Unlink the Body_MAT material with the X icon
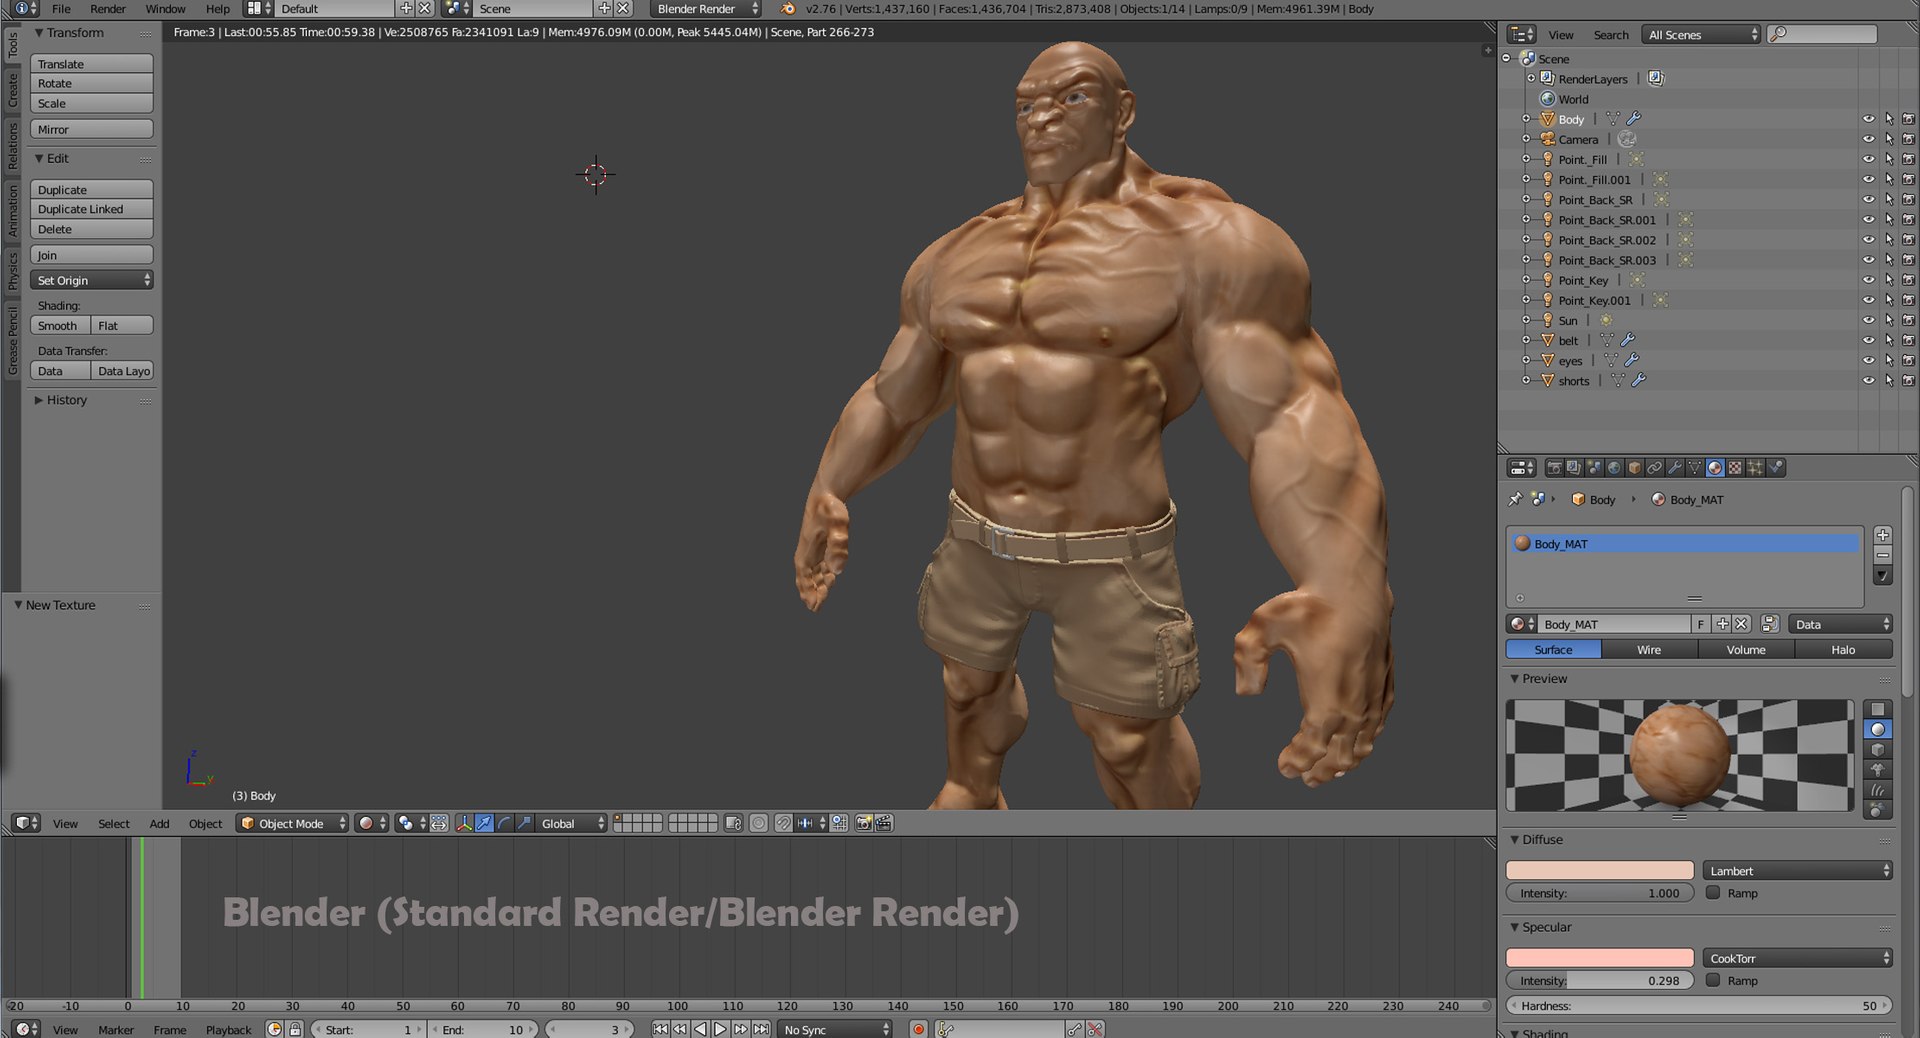This screenshot has height=1038, width=1920. [x=1741, y=624]
